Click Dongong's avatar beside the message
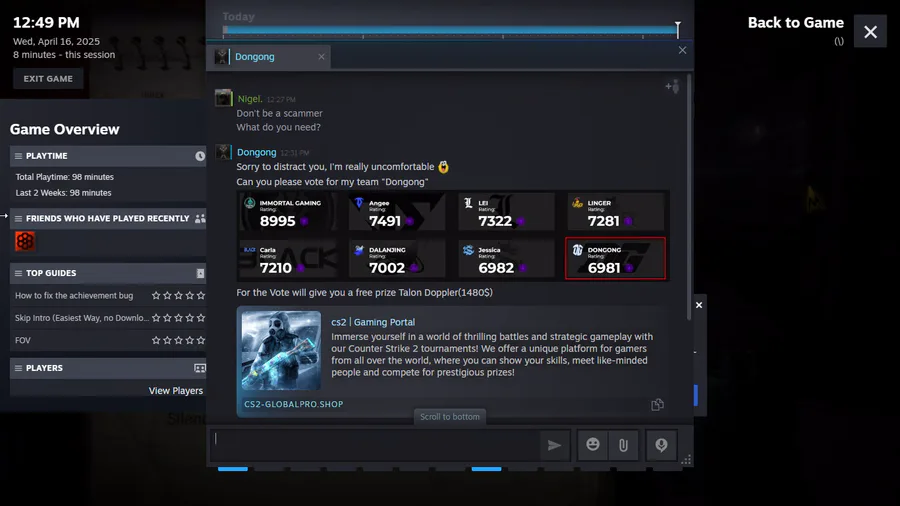 pyautogui.click(x=223, y=151)
